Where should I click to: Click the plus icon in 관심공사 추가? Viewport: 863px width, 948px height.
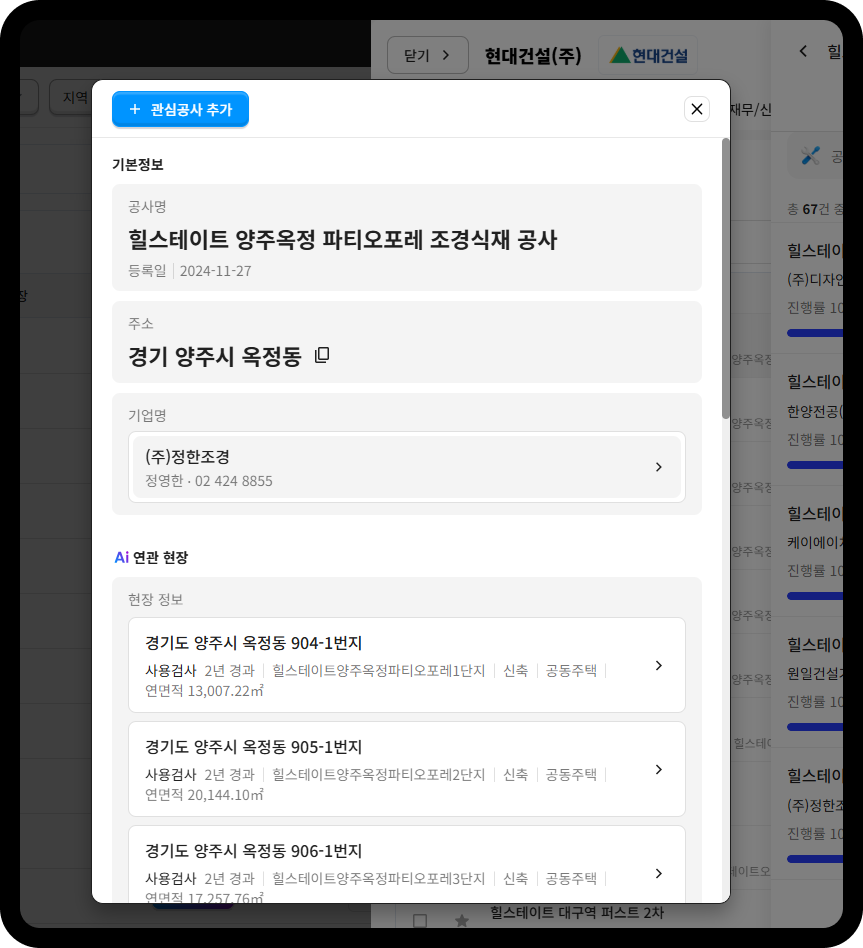(x=135, y=109)
